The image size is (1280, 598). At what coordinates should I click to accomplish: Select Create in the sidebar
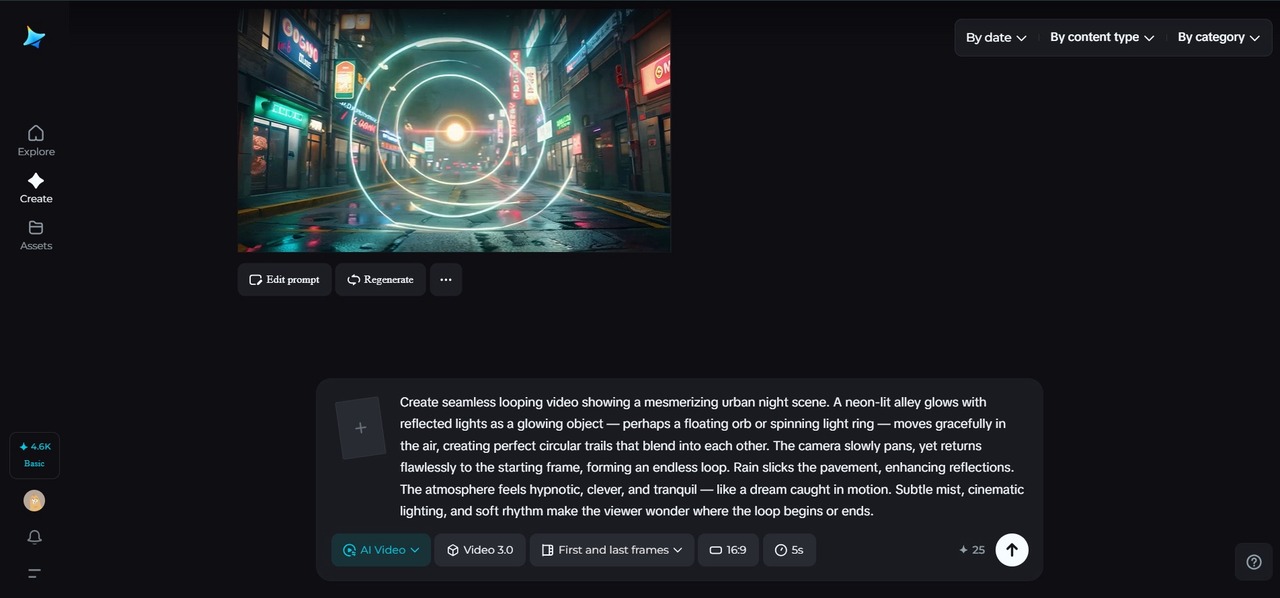(x=35, y=188)
